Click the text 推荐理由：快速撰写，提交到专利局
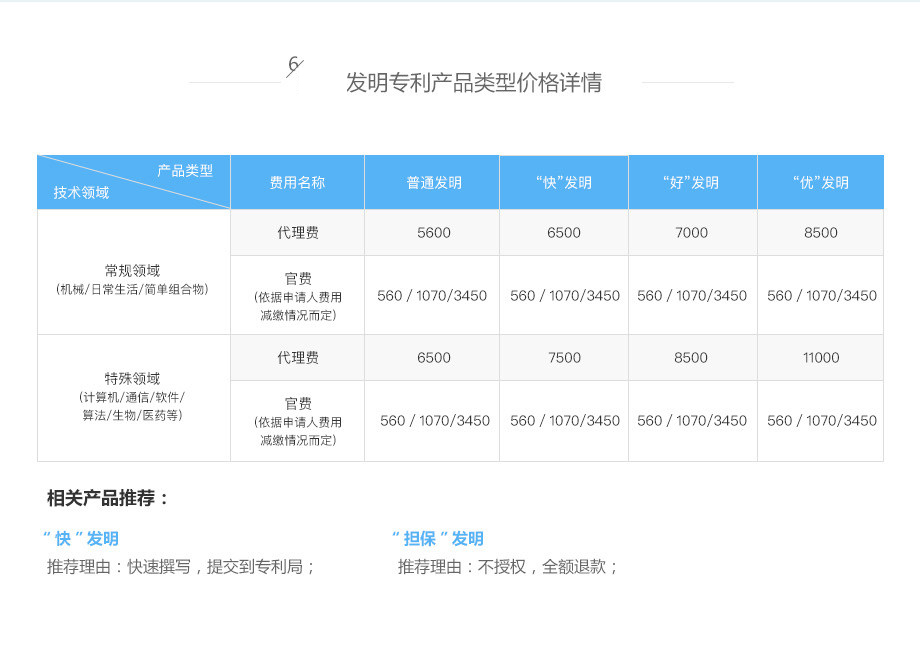 pyautogui.click(x=181, y=567)
